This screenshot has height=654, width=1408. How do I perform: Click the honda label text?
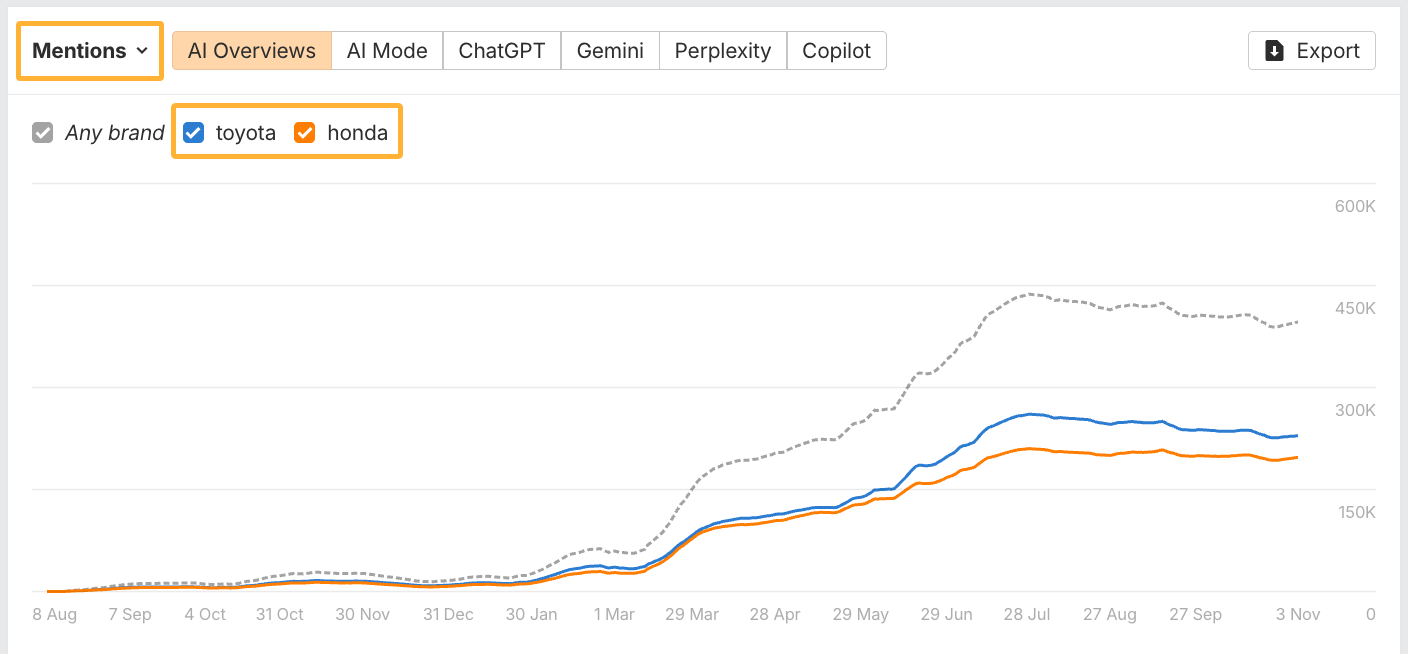(358, 131)
